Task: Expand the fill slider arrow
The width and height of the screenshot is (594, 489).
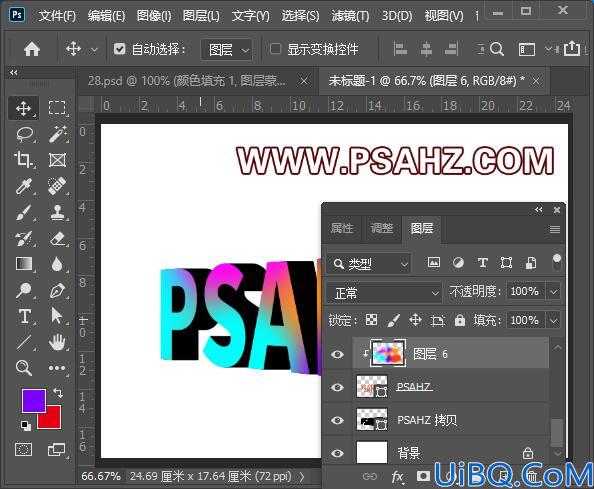Action: 553,320
